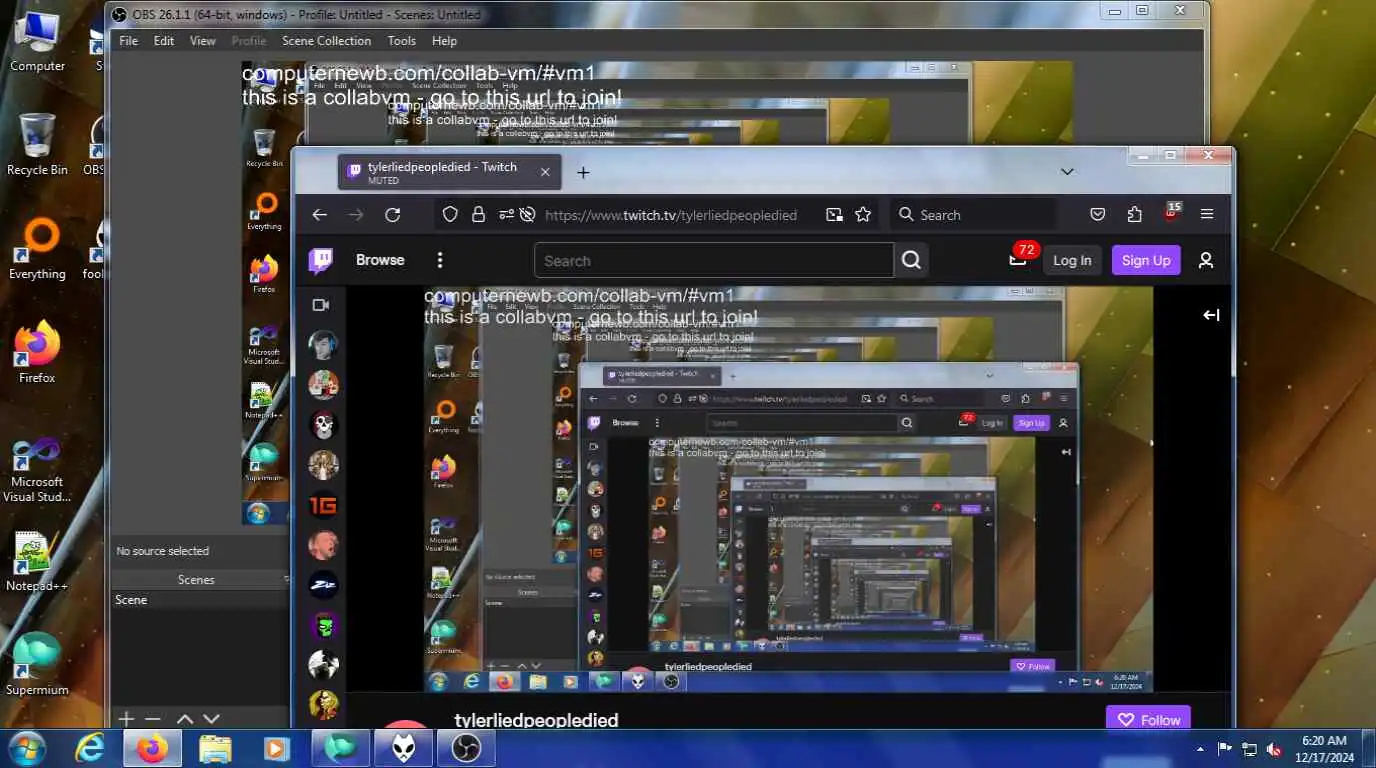Click the Twitch logo home icon
The image size is (1376, 768).
[x=321, y=261]
